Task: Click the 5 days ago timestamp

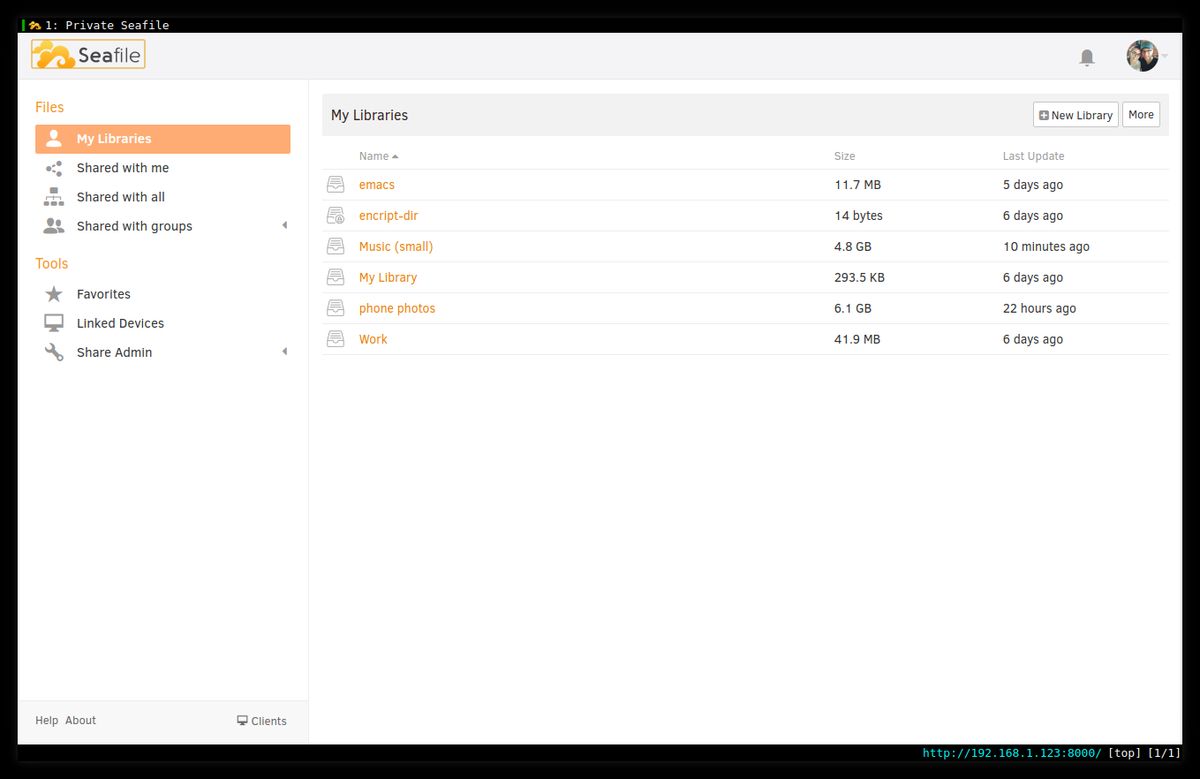Action: point(1033,185)
